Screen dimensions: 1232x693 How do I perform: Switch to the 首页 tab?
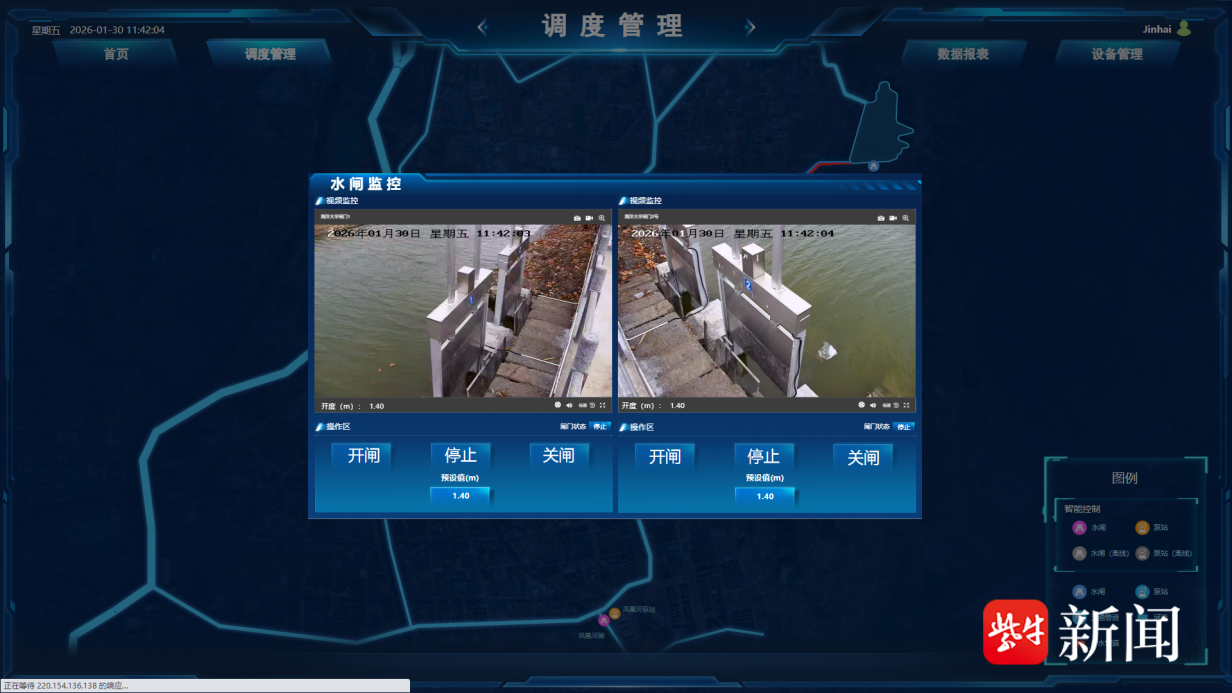[116, 54]
